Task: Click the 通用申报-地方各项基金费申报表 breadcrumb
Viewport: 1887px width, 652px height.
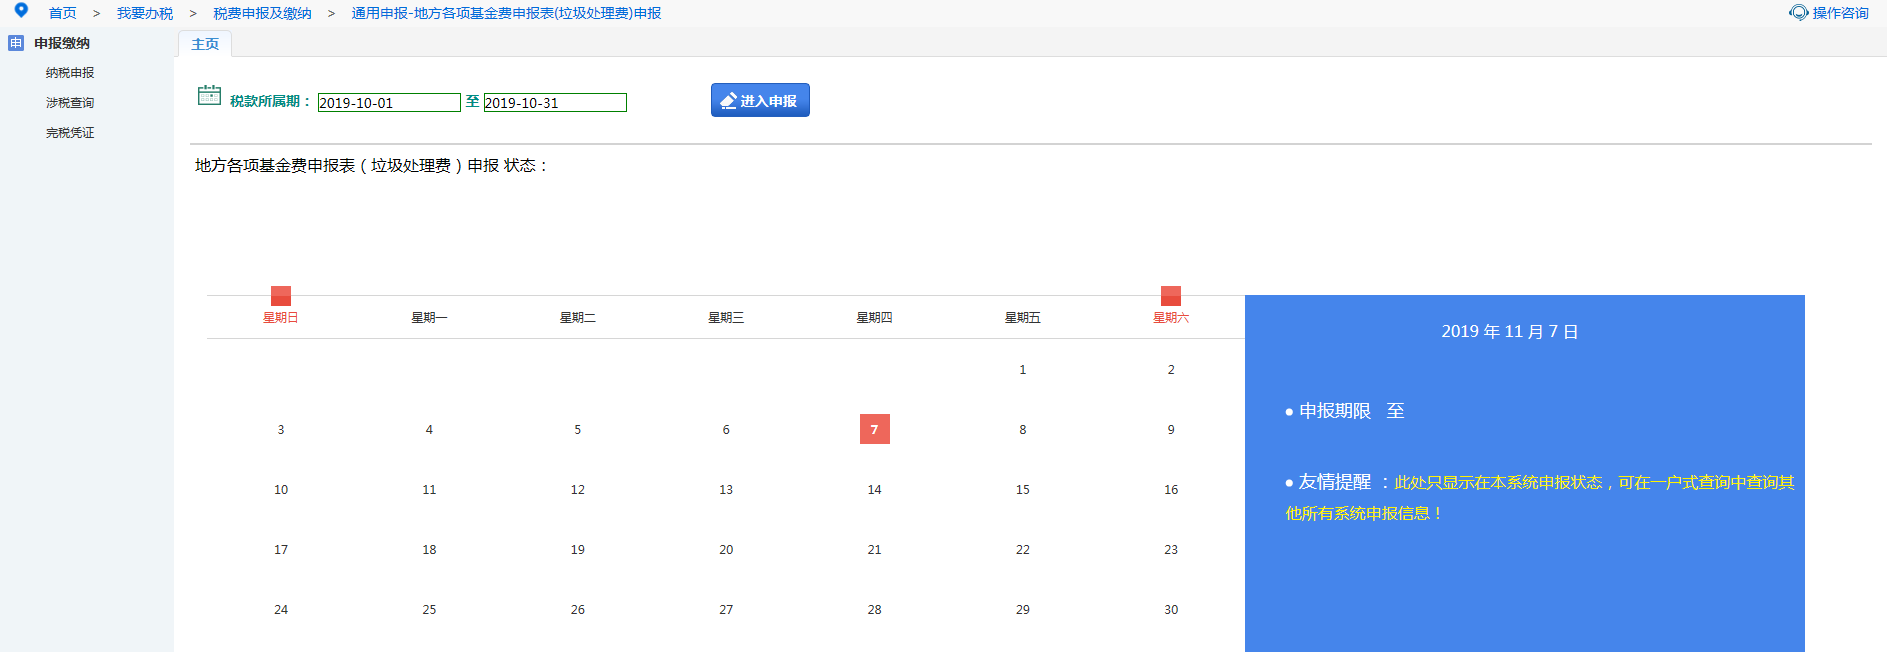Action: pos(506,13)
